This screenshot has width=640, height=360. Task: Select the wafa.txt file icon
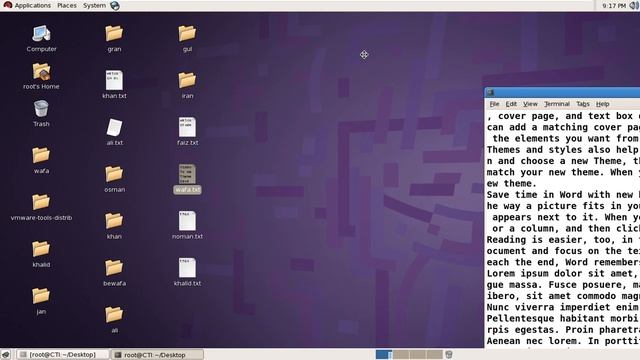click(187, 174)
